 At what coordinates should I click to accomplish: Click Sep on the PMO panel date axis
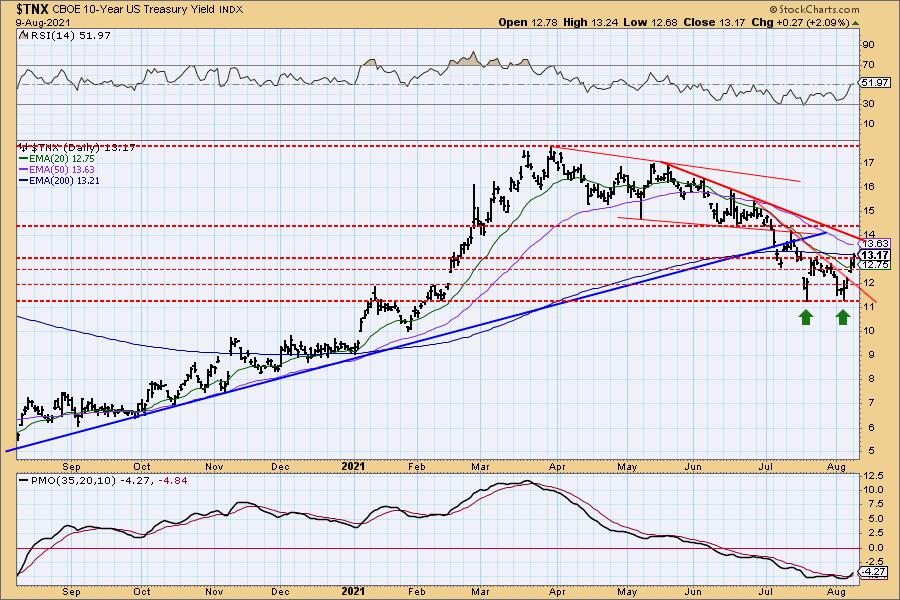pyautogui.click(x=71, y=592)
